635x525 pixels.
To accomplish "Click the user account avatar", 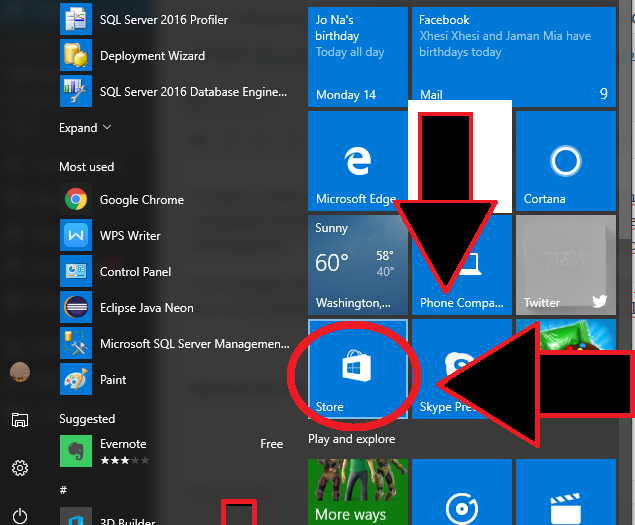I will (x=20, y=372).
